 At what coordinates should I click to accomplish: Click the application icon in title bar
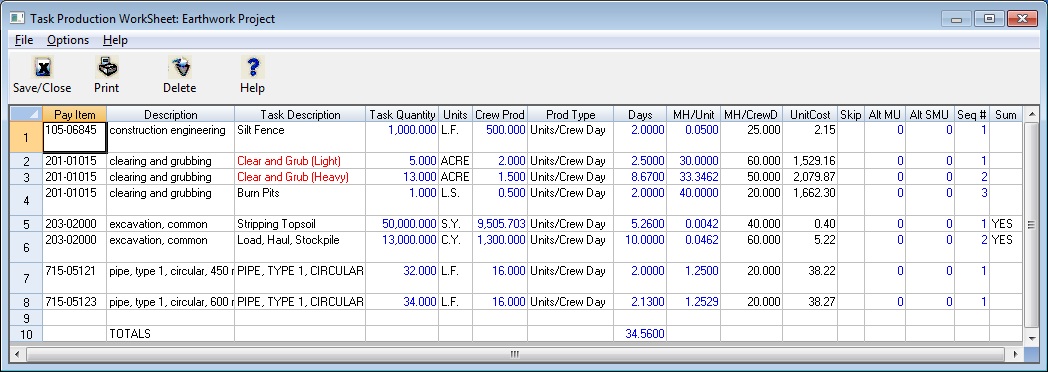coord(17,19)
